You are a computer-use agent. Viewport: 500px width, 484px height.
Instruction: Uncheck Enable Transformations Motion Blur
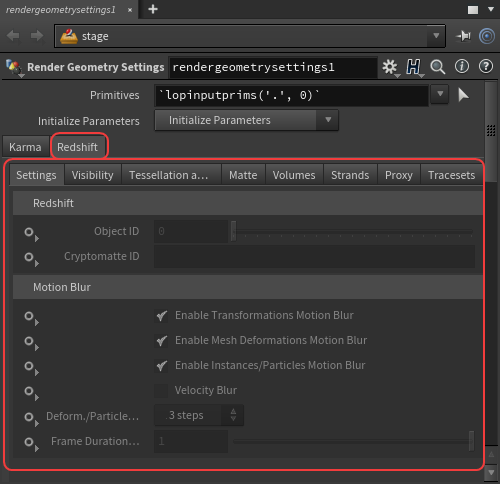(x=162, y=315)
